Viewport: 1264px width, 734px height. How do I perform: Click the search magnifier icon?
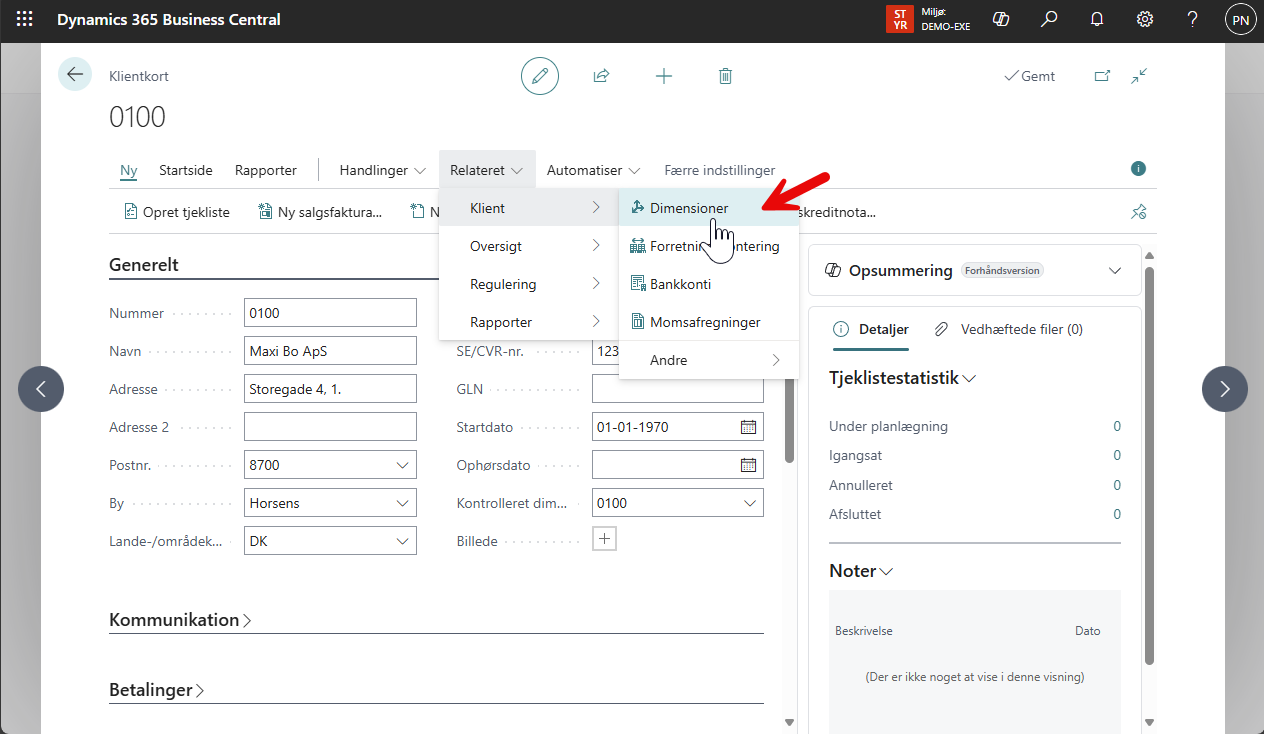pos(1049,20)
